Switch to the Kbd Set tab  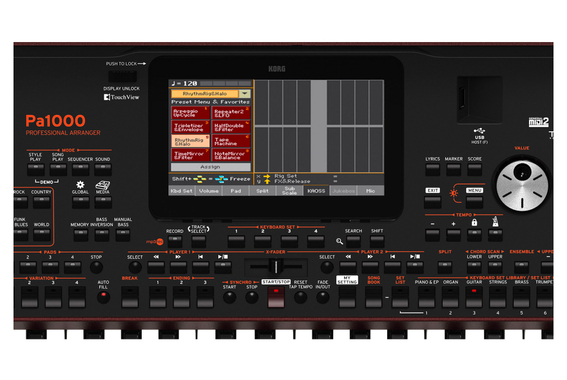pyautogui.click(x=182, y=191)
